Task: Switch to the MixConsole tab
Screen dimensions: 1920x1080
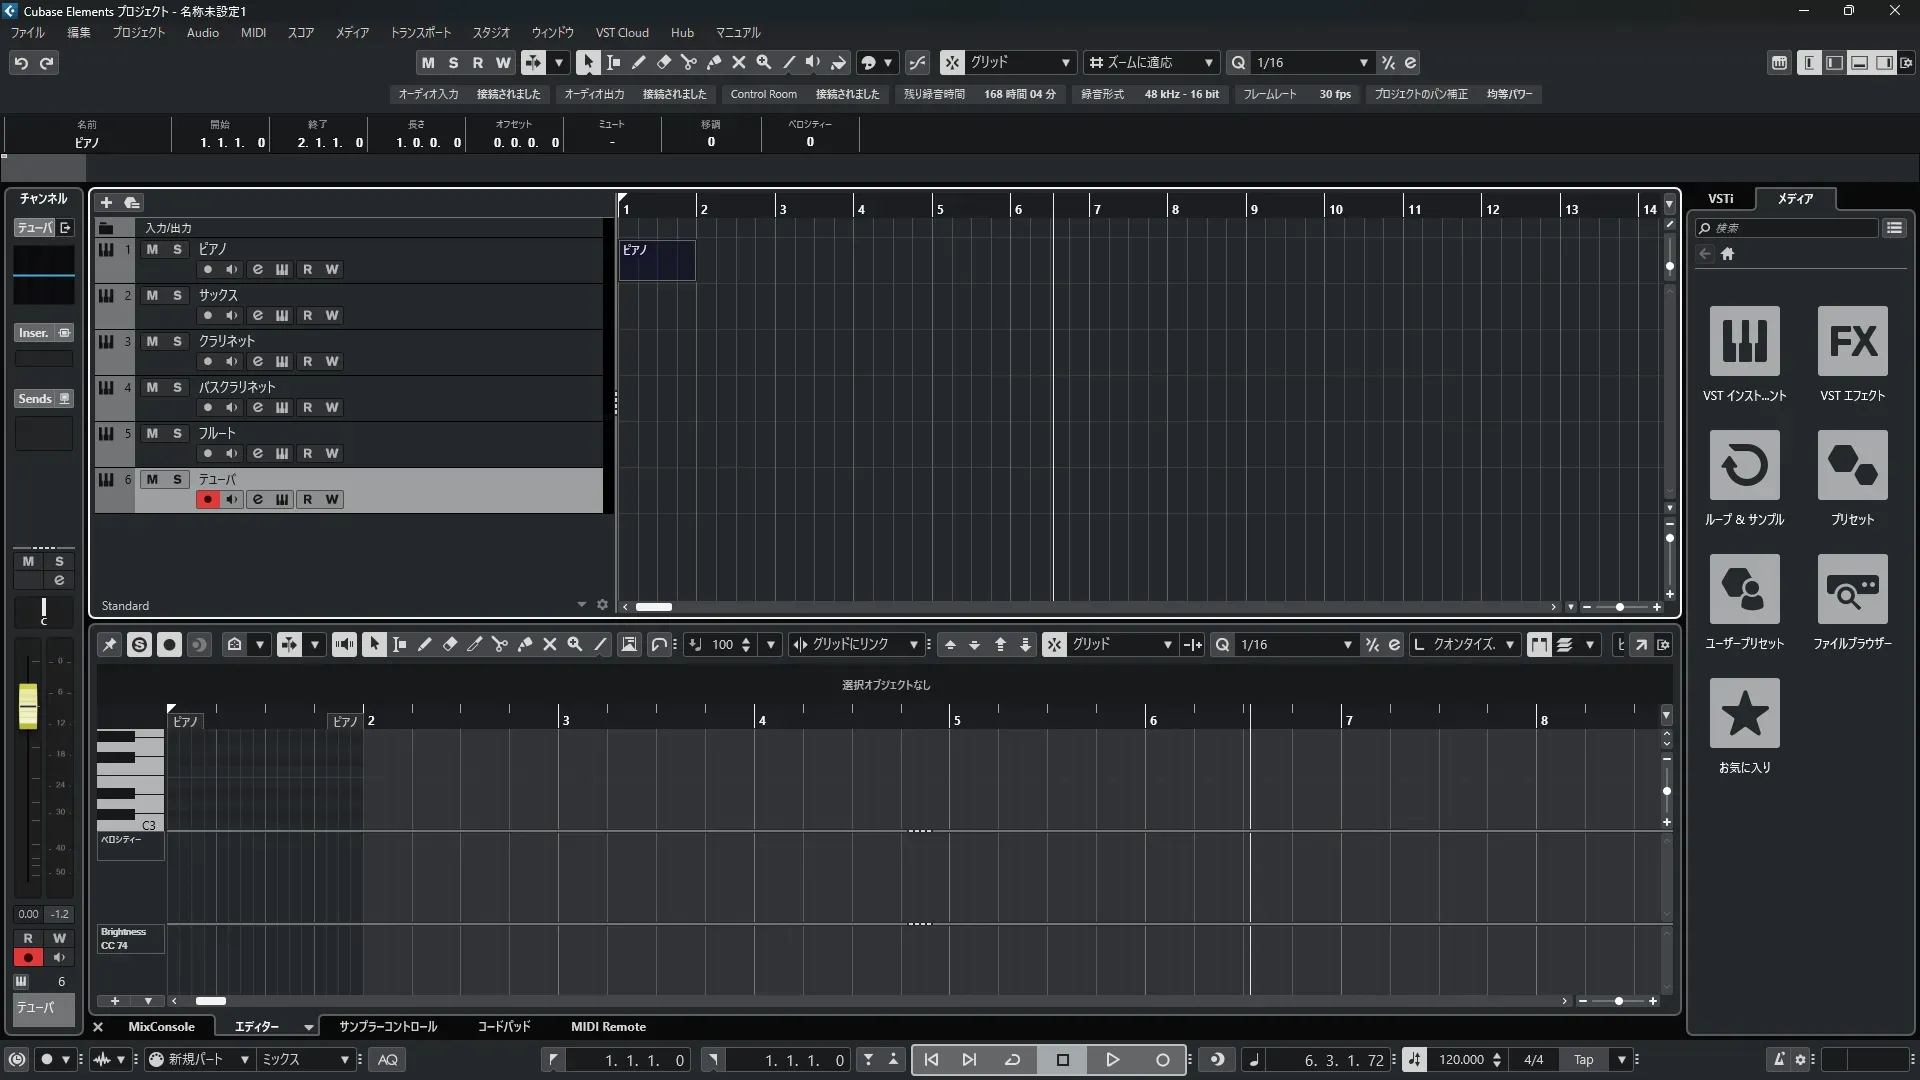Action: (161, 1026)
